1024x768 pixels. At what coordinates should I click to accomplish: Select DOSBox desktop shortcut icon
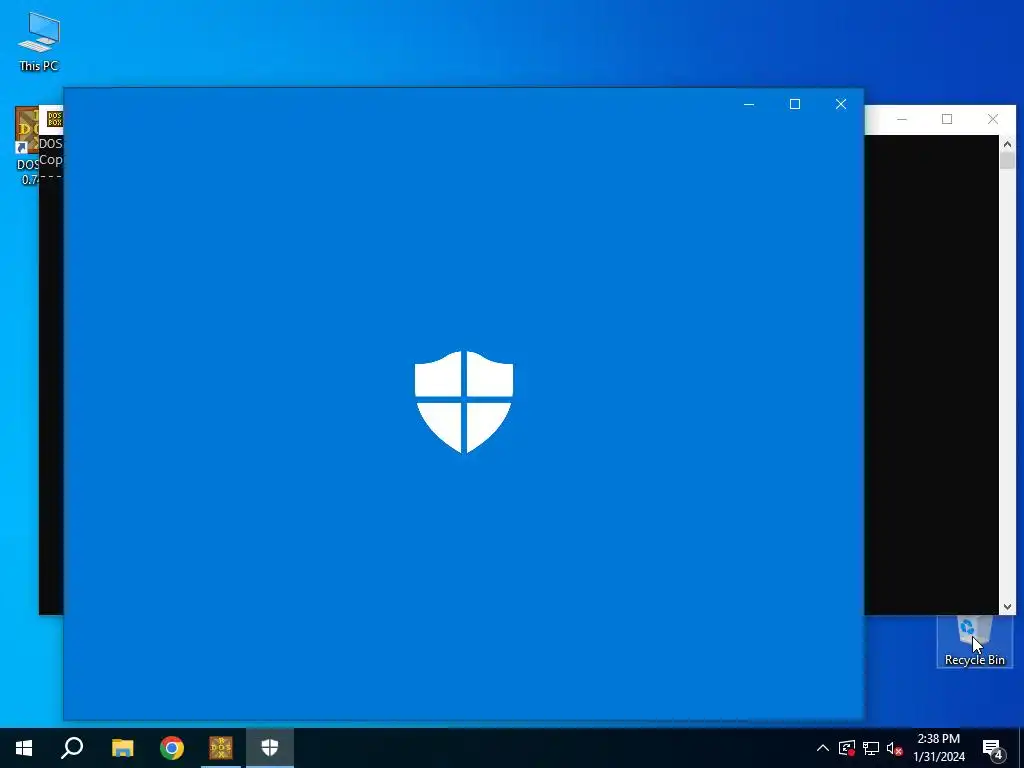click(26, 146)
